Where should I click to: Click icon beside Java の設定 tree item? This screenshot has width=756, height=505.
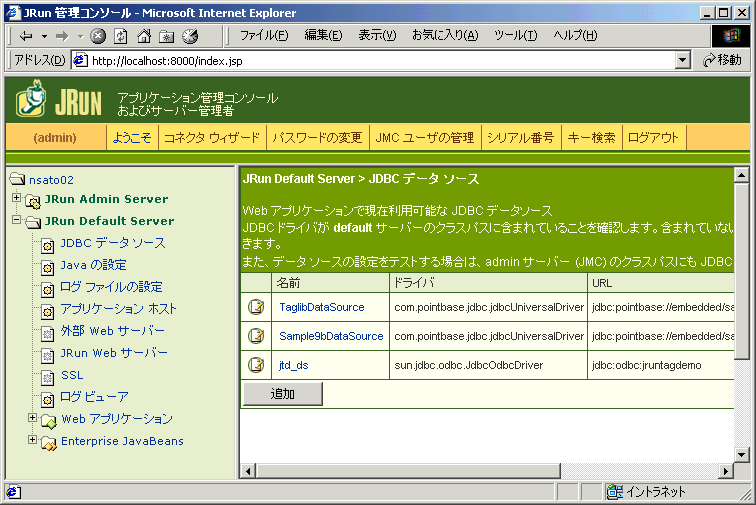47,267
